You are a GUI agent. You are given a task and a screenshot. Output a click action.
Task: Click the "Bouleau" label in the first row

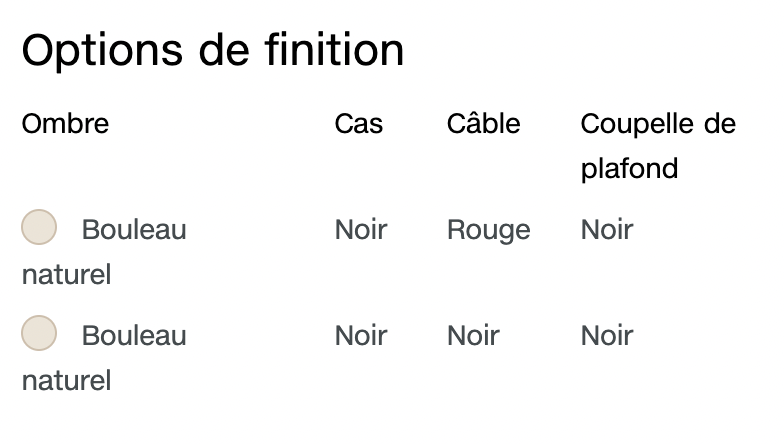[x=134, y=230]
